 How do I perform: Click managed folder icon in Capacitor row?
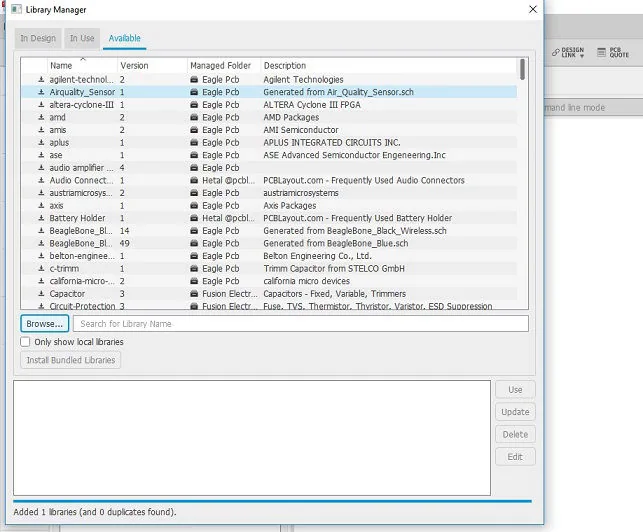tap(194, 294)
